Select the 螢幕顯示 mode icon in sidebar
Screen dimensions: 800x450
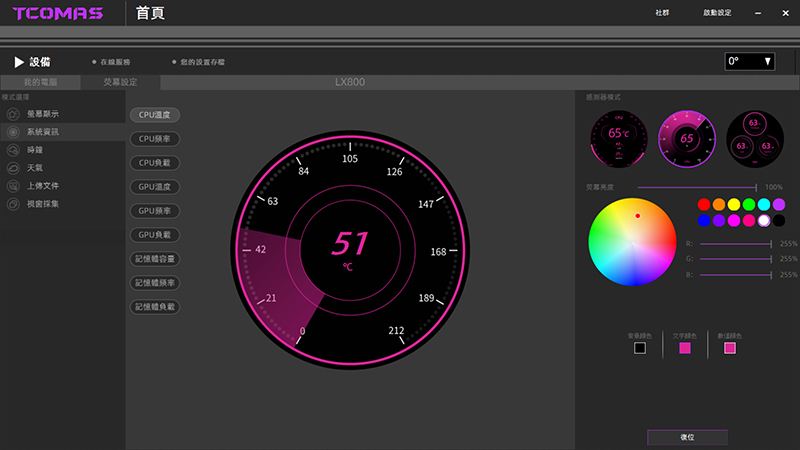coord(13,115)
